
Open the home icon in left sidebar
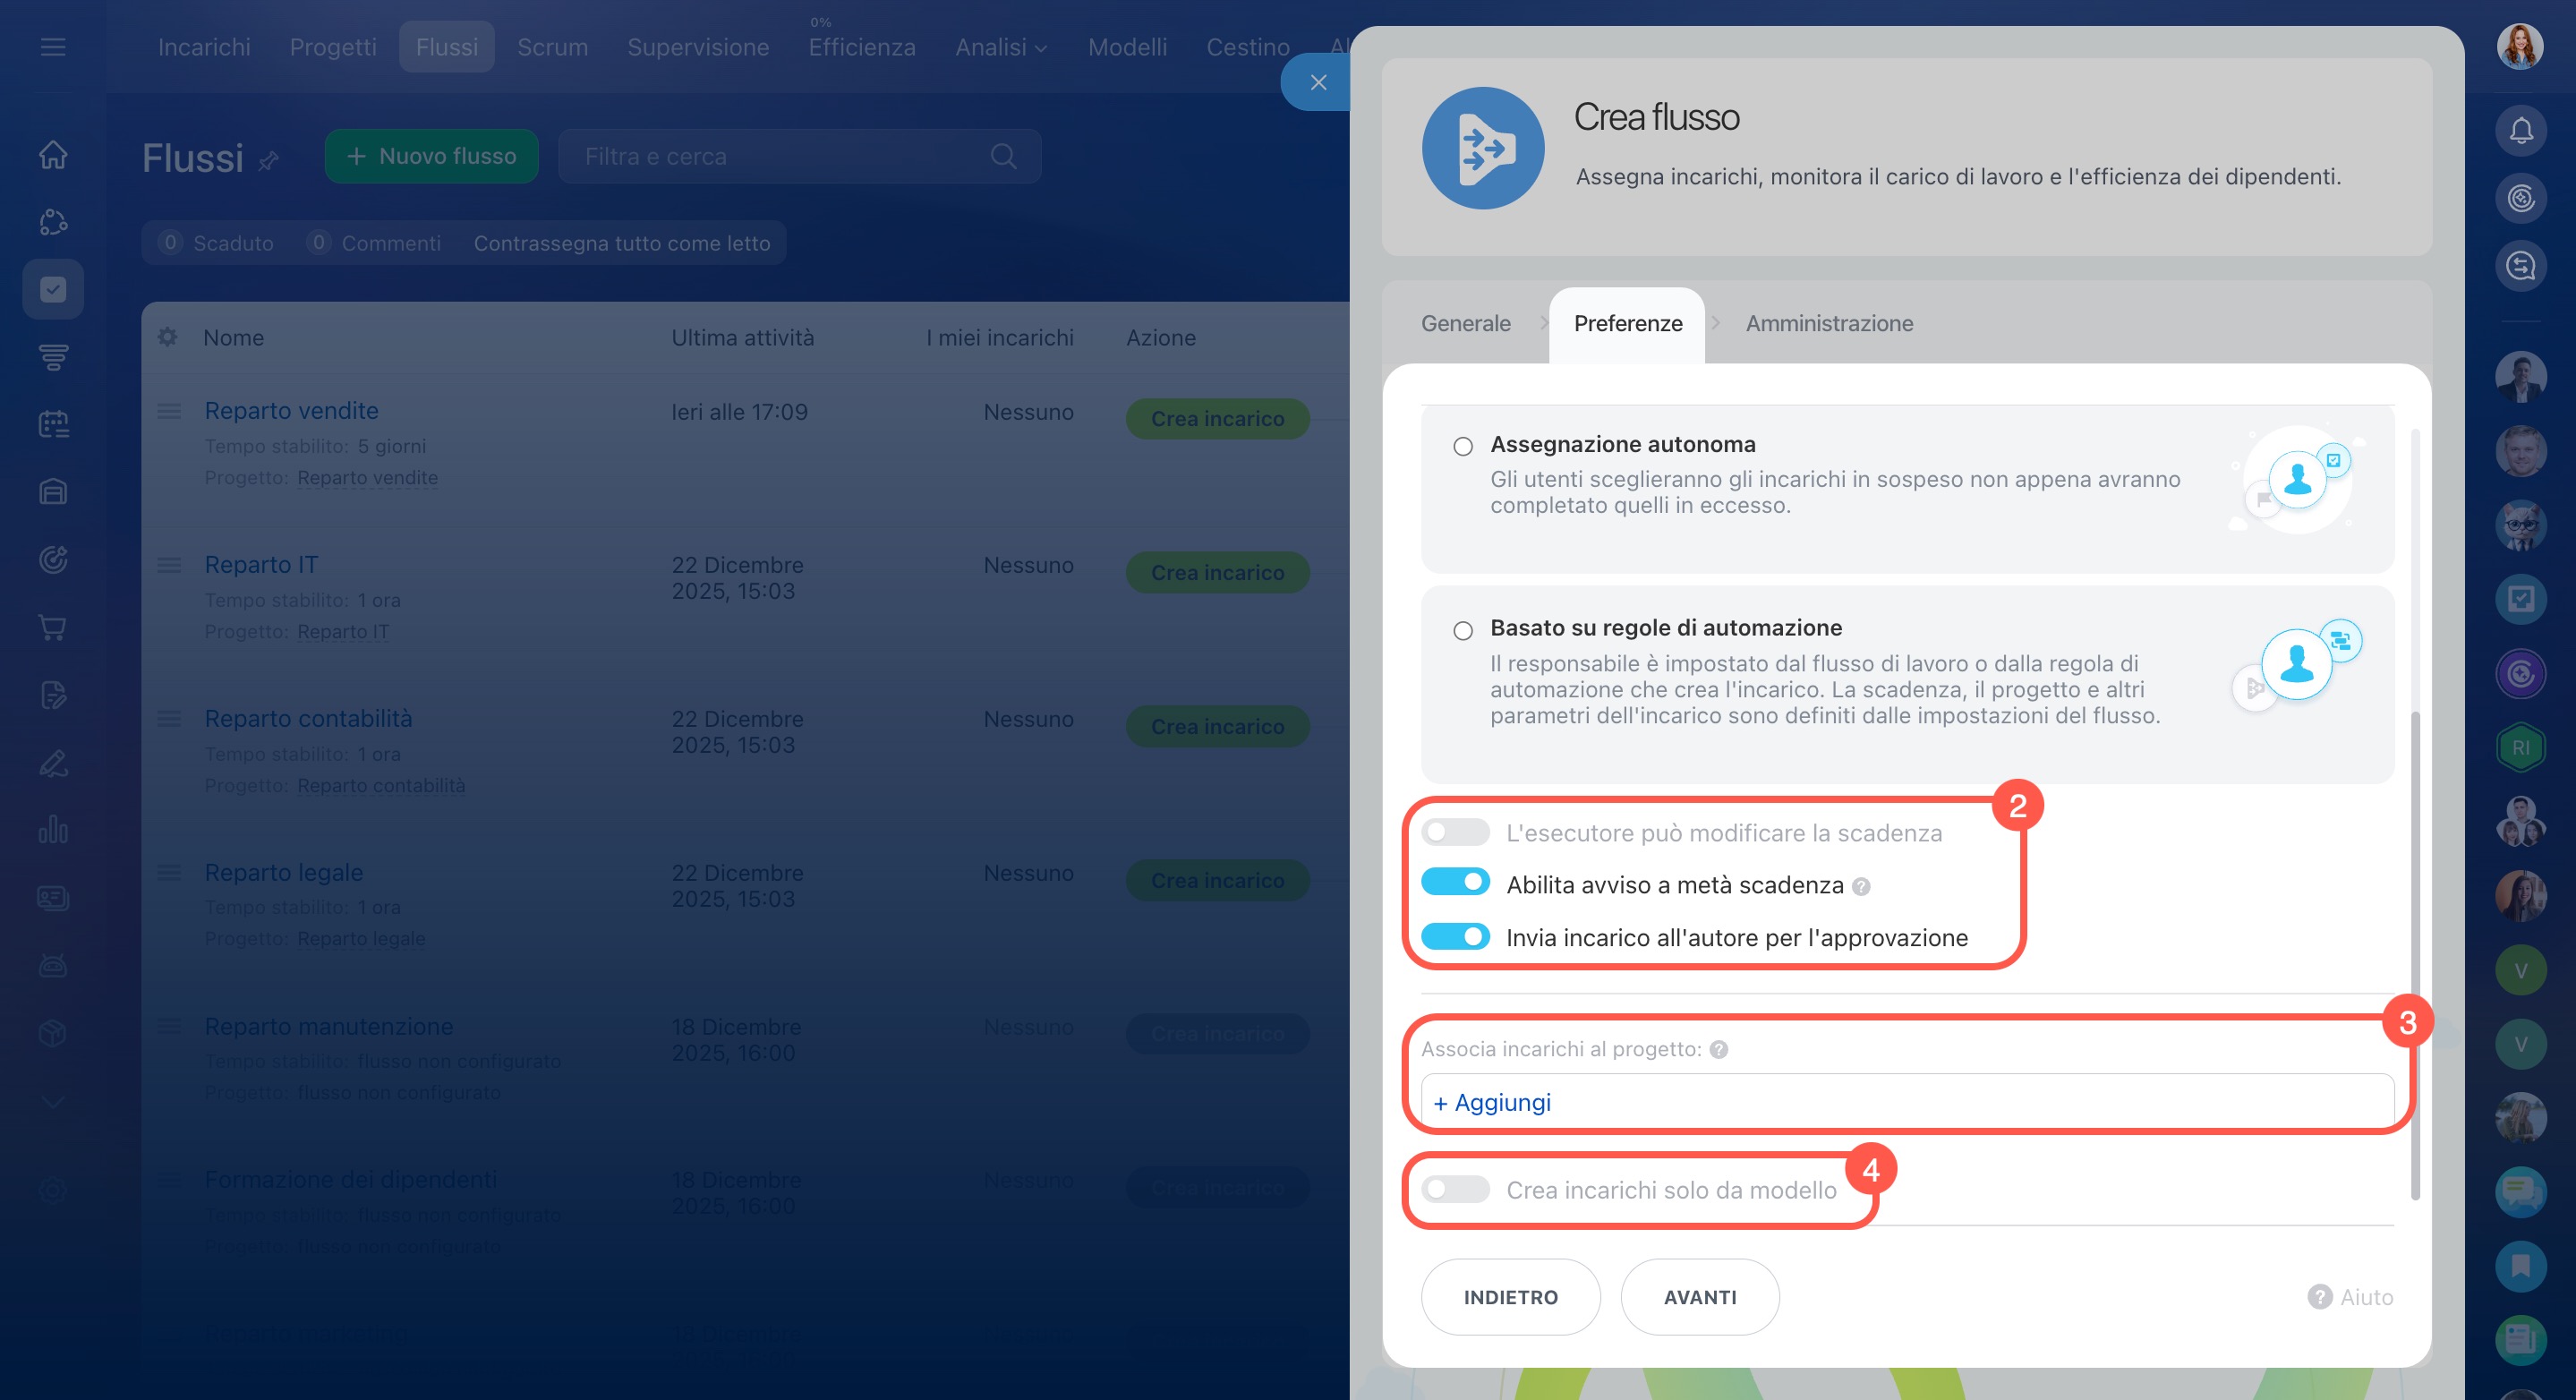click(x=53, y=155)
